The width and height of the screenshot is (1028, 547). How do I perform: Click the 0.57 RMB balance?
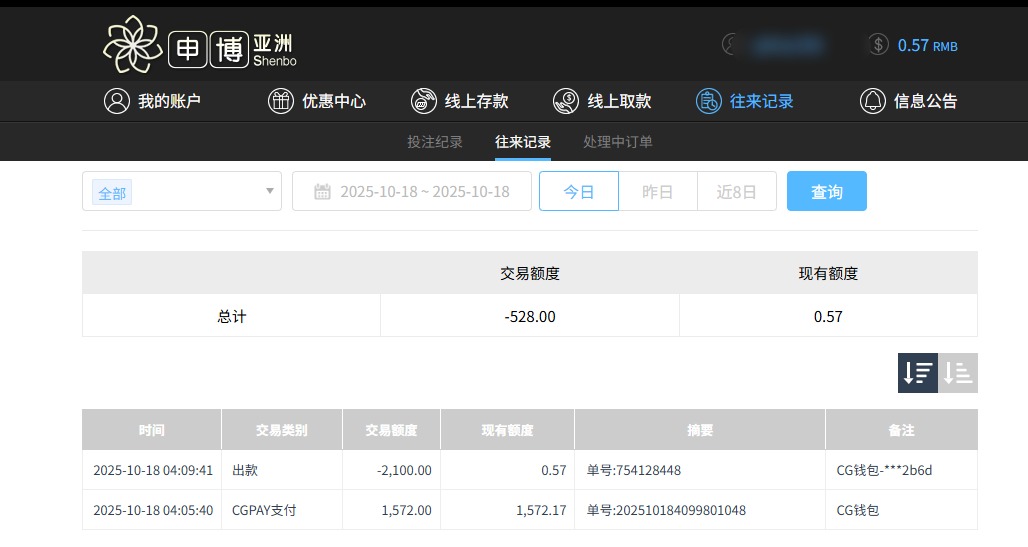pos(928,45)
